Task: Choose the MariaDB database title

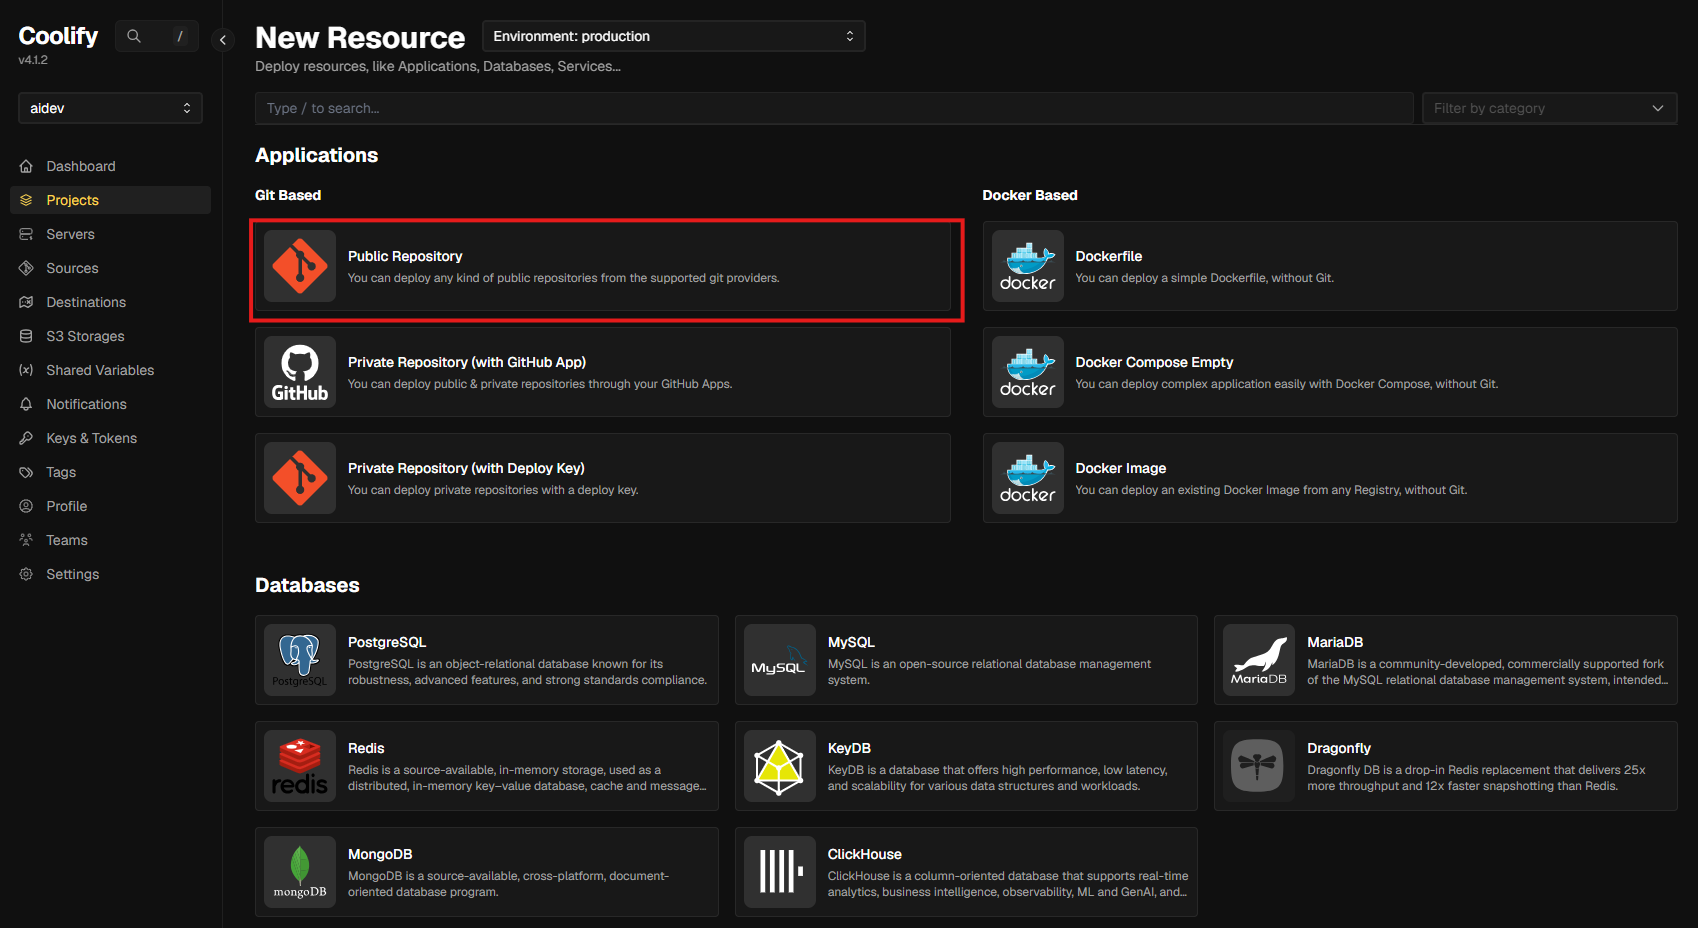Action: click(x=1335, y=642)
